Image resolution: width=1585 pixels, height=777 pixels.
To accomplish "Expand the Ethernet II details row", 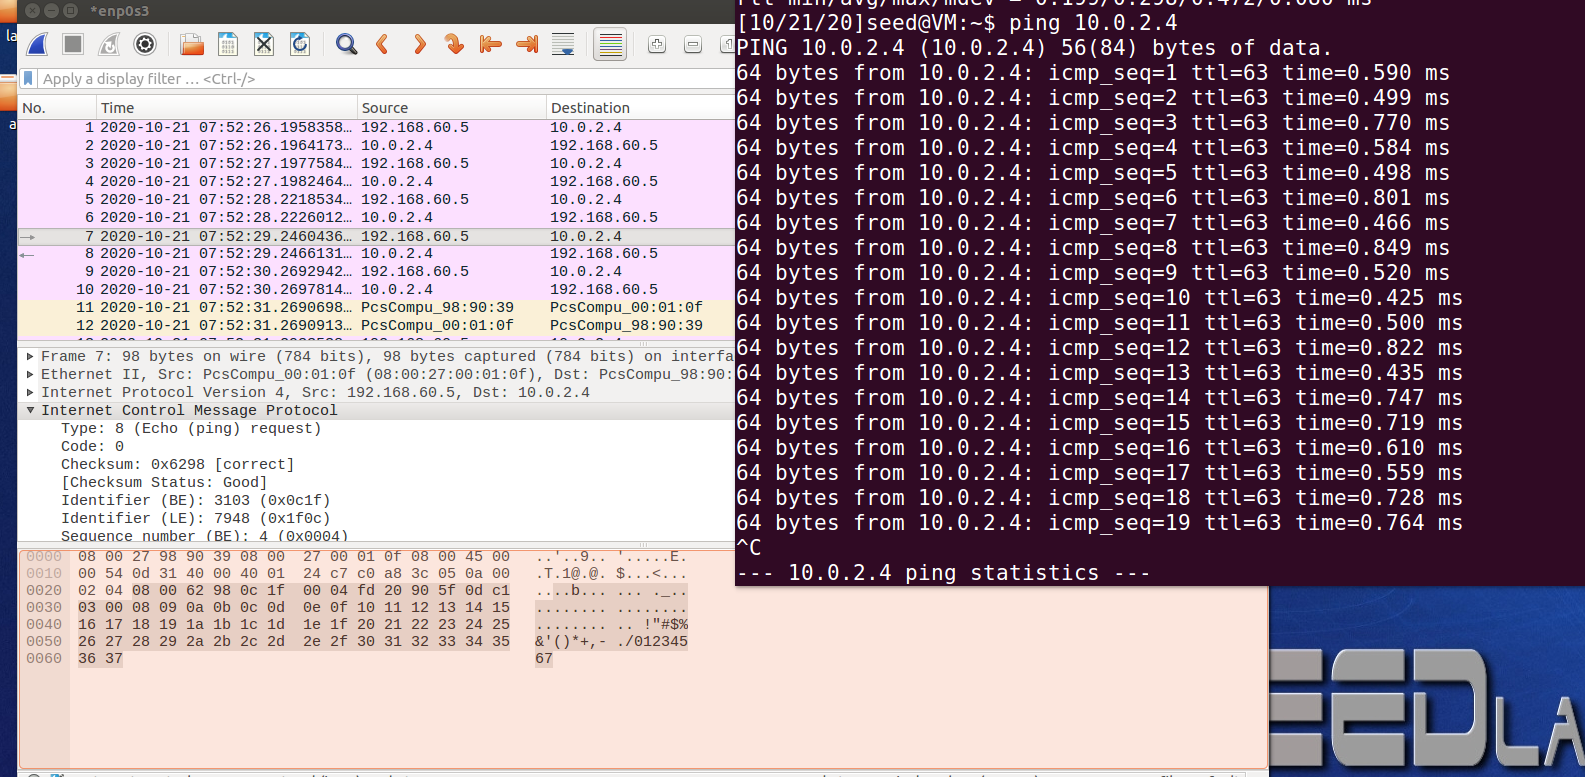I will [x=31, y=374].
